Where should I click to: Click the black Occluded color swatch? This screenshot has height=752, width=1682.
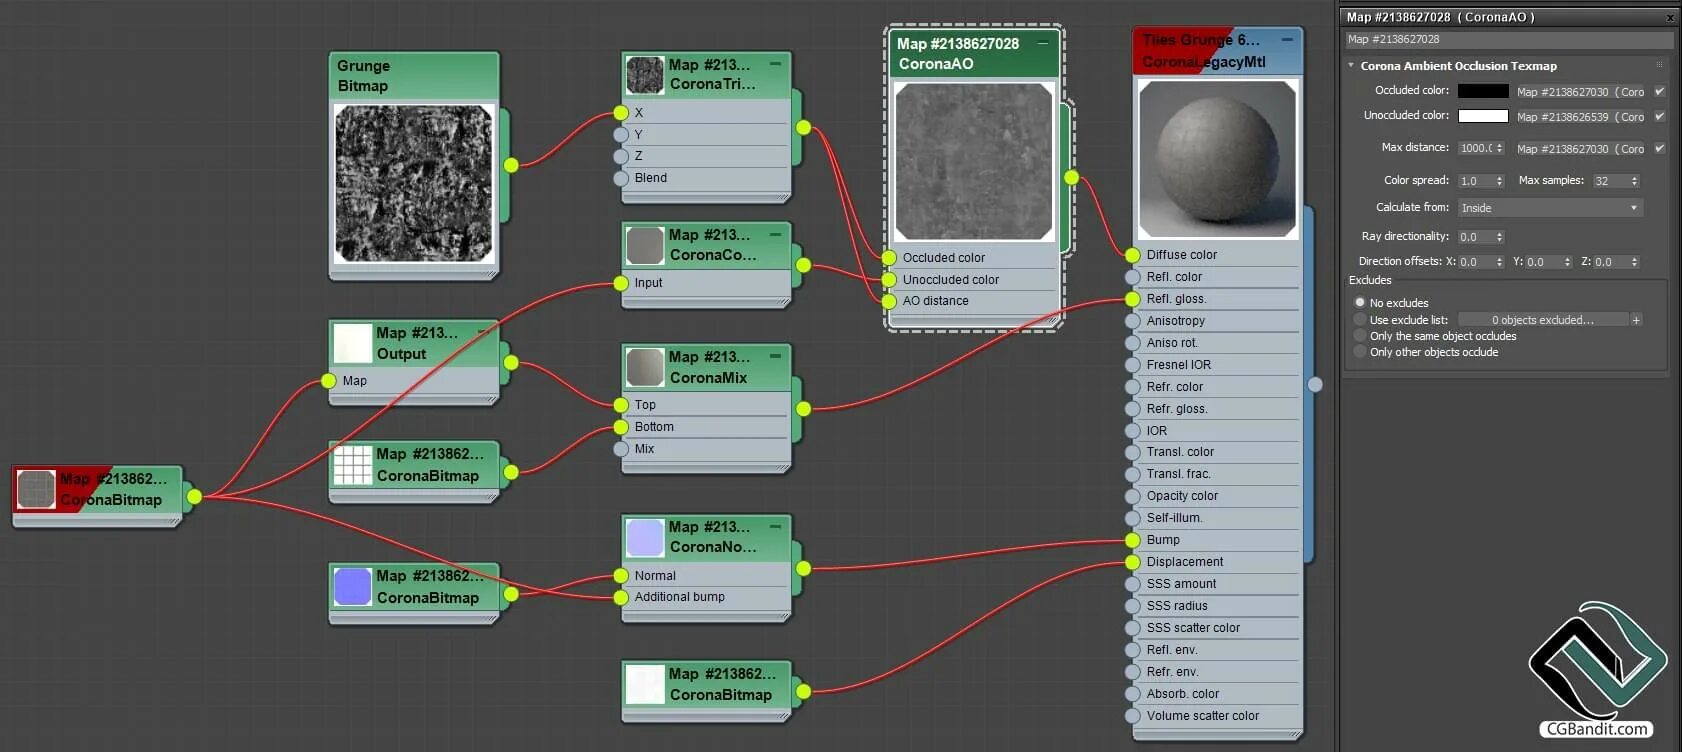[x=1483, y=91]
